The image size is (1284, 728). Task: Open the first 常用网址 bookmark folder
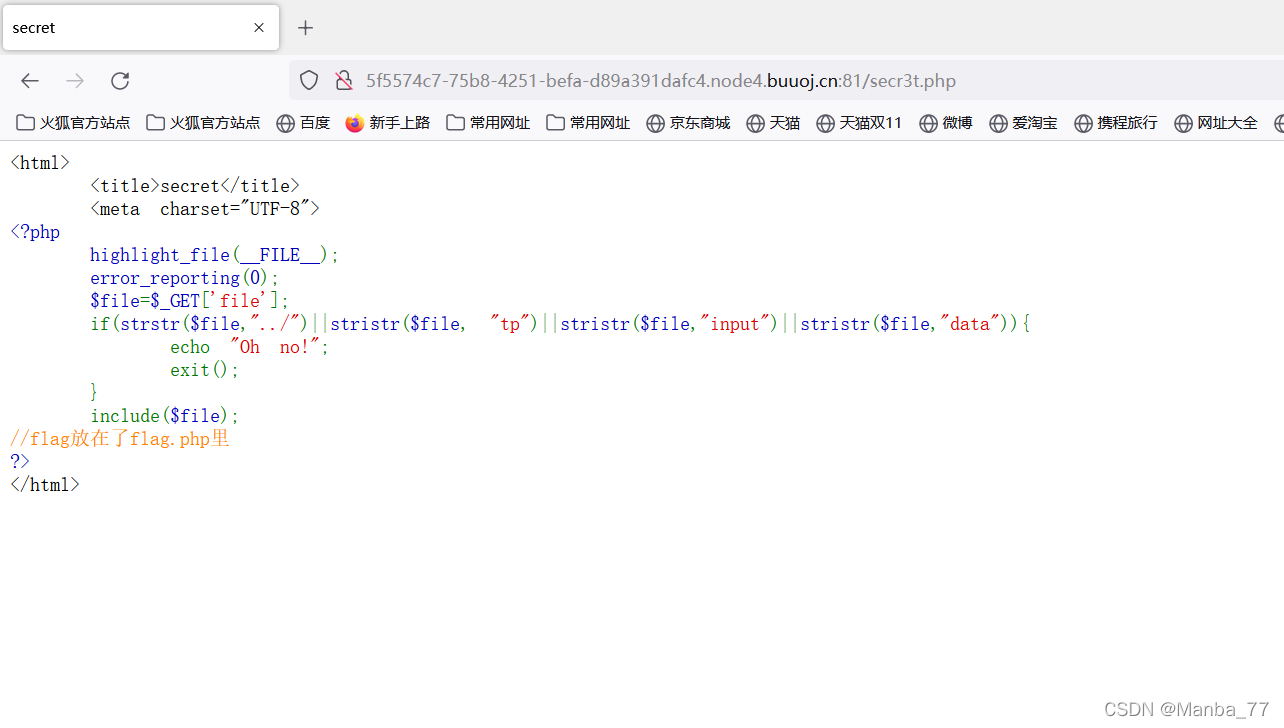[488, 123]
